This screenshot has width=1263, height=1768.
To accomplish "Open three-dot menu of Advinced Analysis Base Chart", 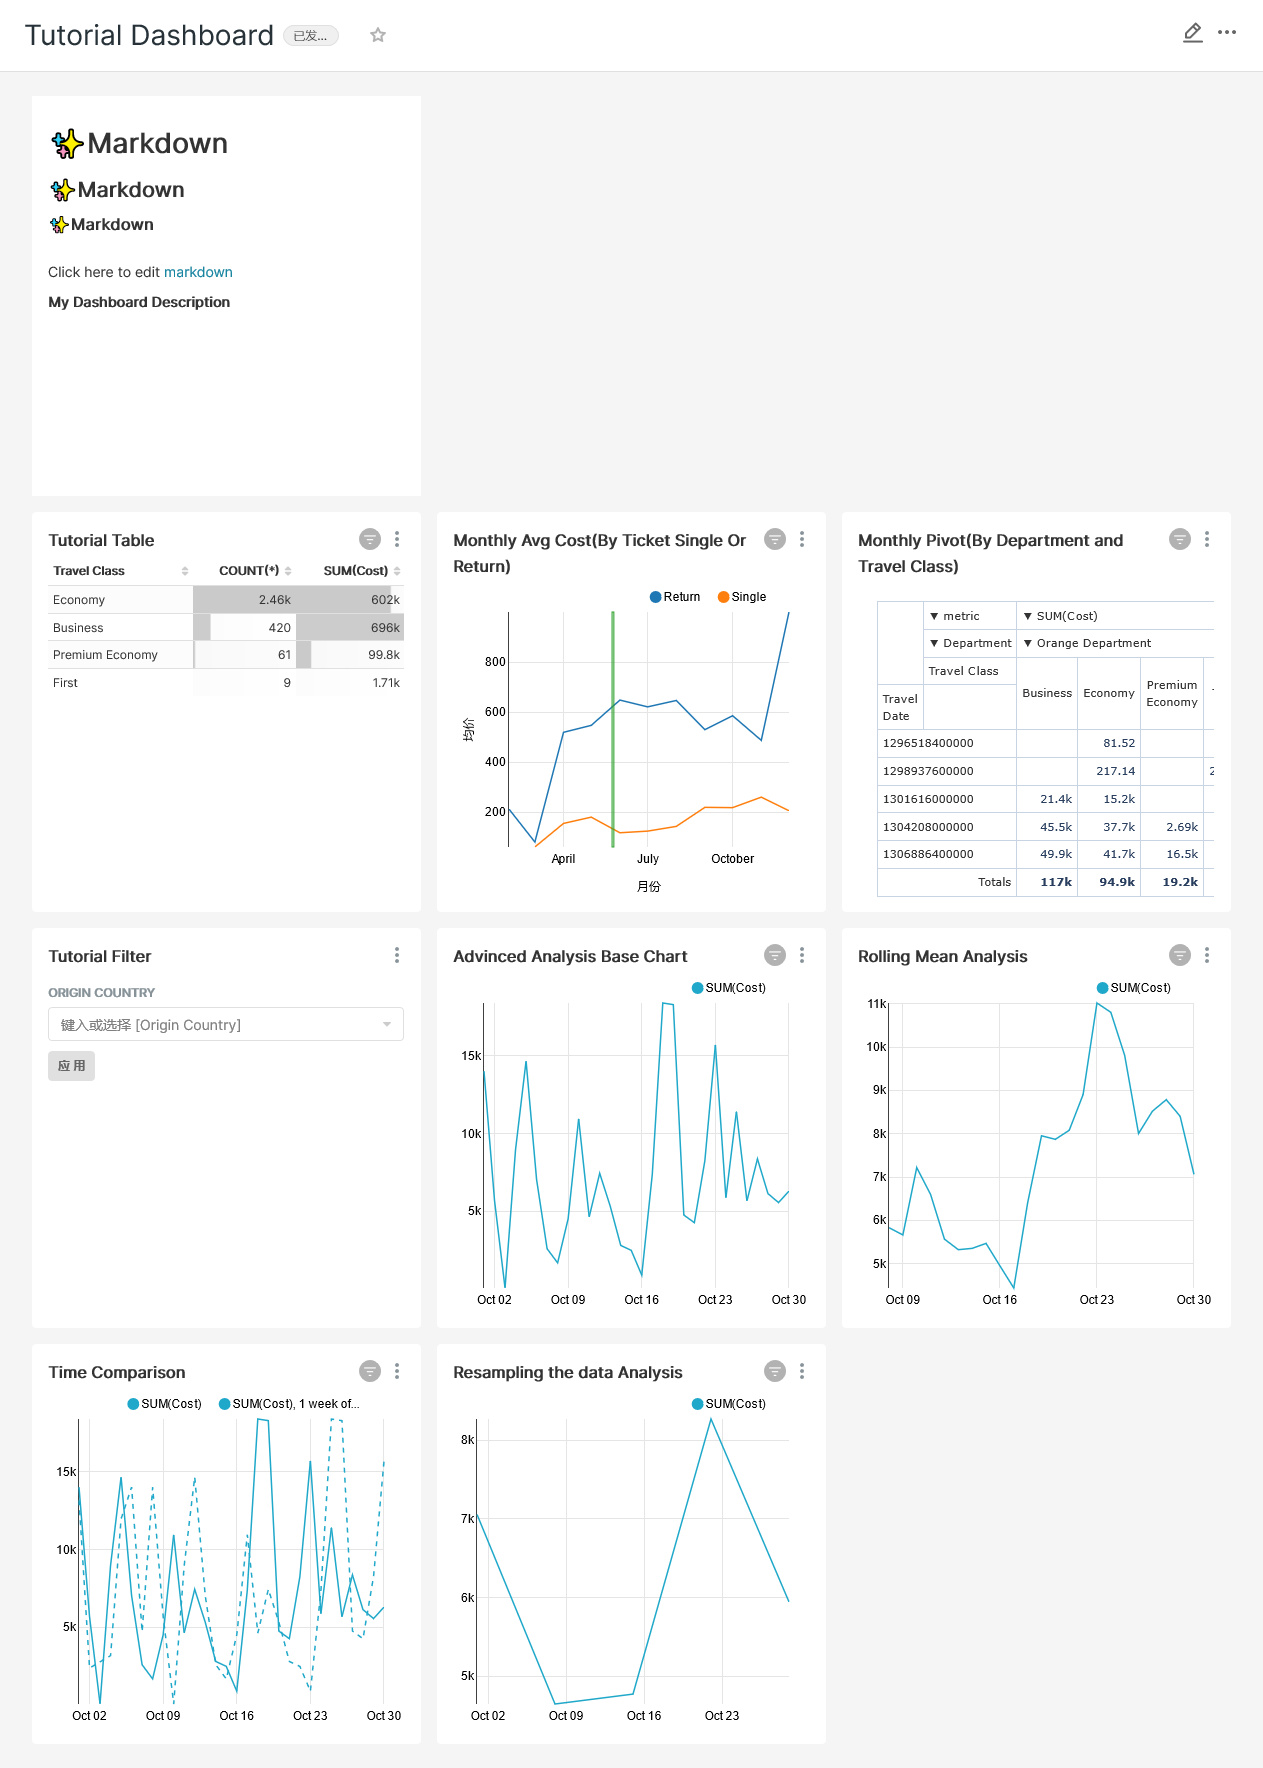I will tap(802, 955).
